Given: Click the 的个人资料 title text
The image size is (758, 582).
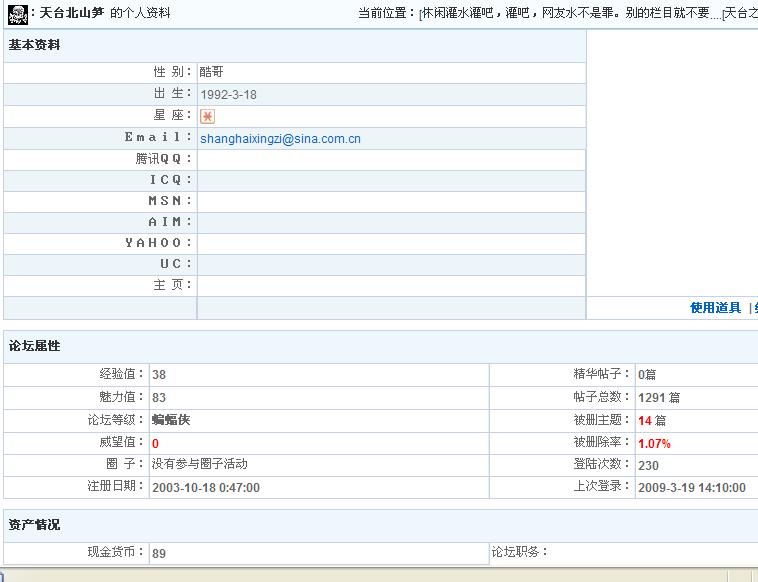Looking at the screenshot, I should pos(140,13).
